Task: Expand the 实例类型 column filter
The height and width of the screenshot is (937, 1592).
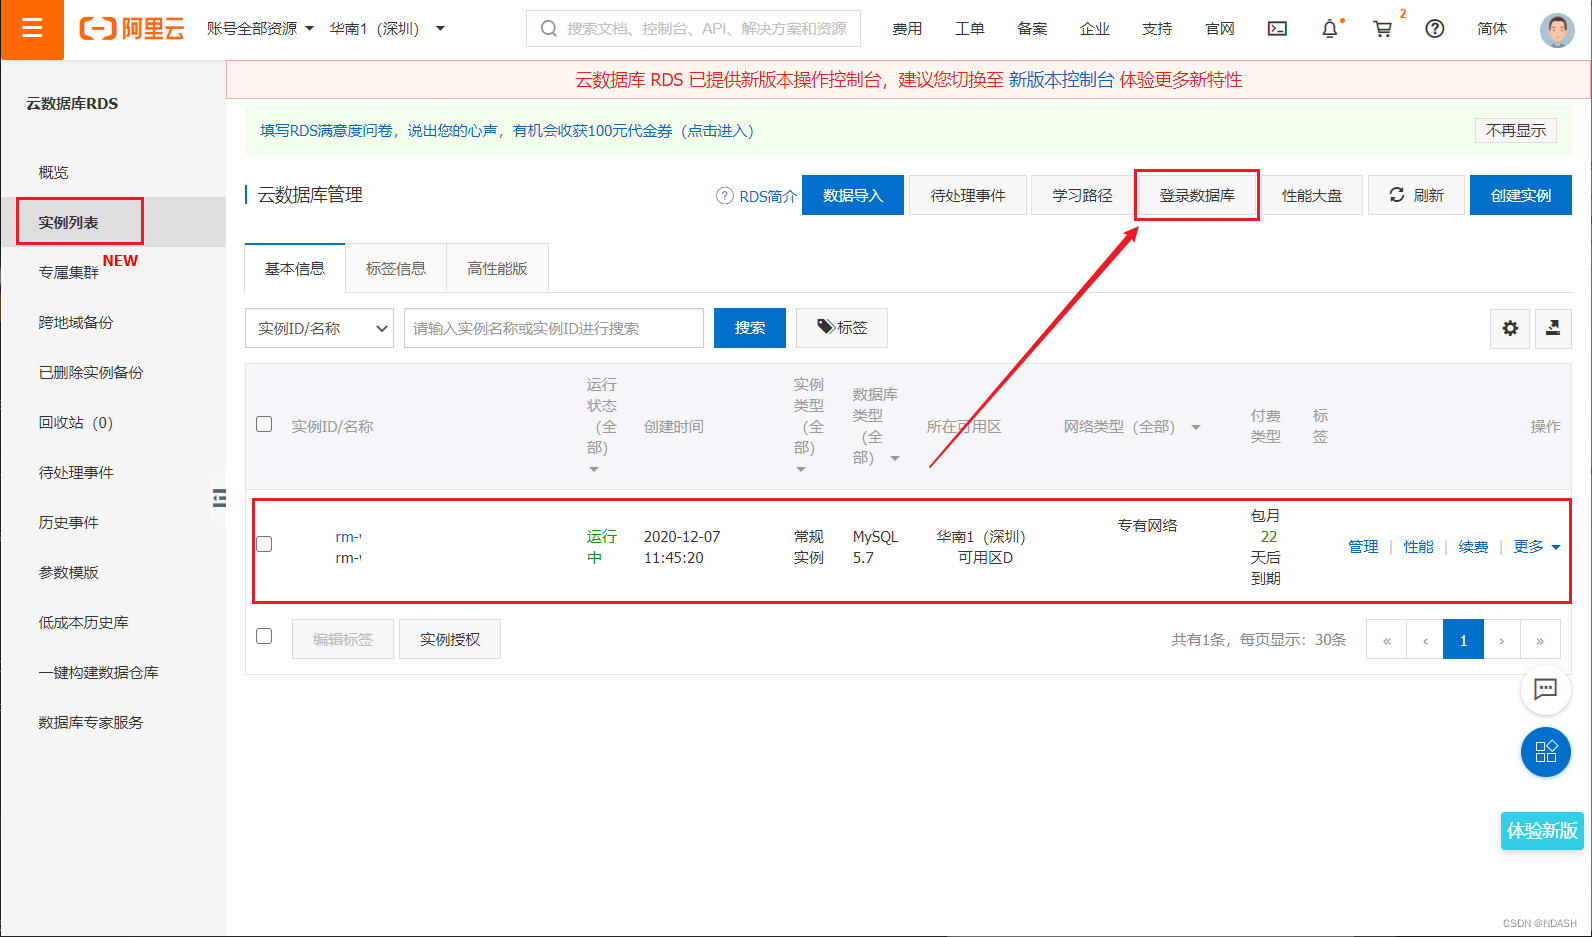Action: click(x=801, y=469)
